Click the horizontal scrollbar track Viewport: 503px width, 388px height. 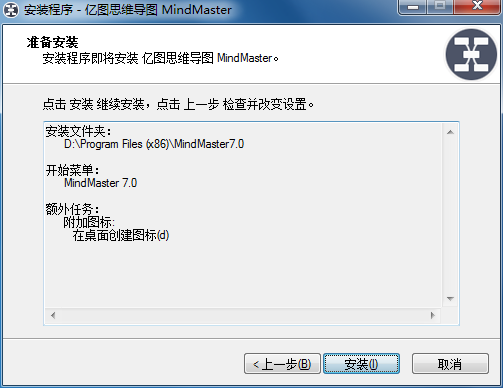(x=243, y=315)
